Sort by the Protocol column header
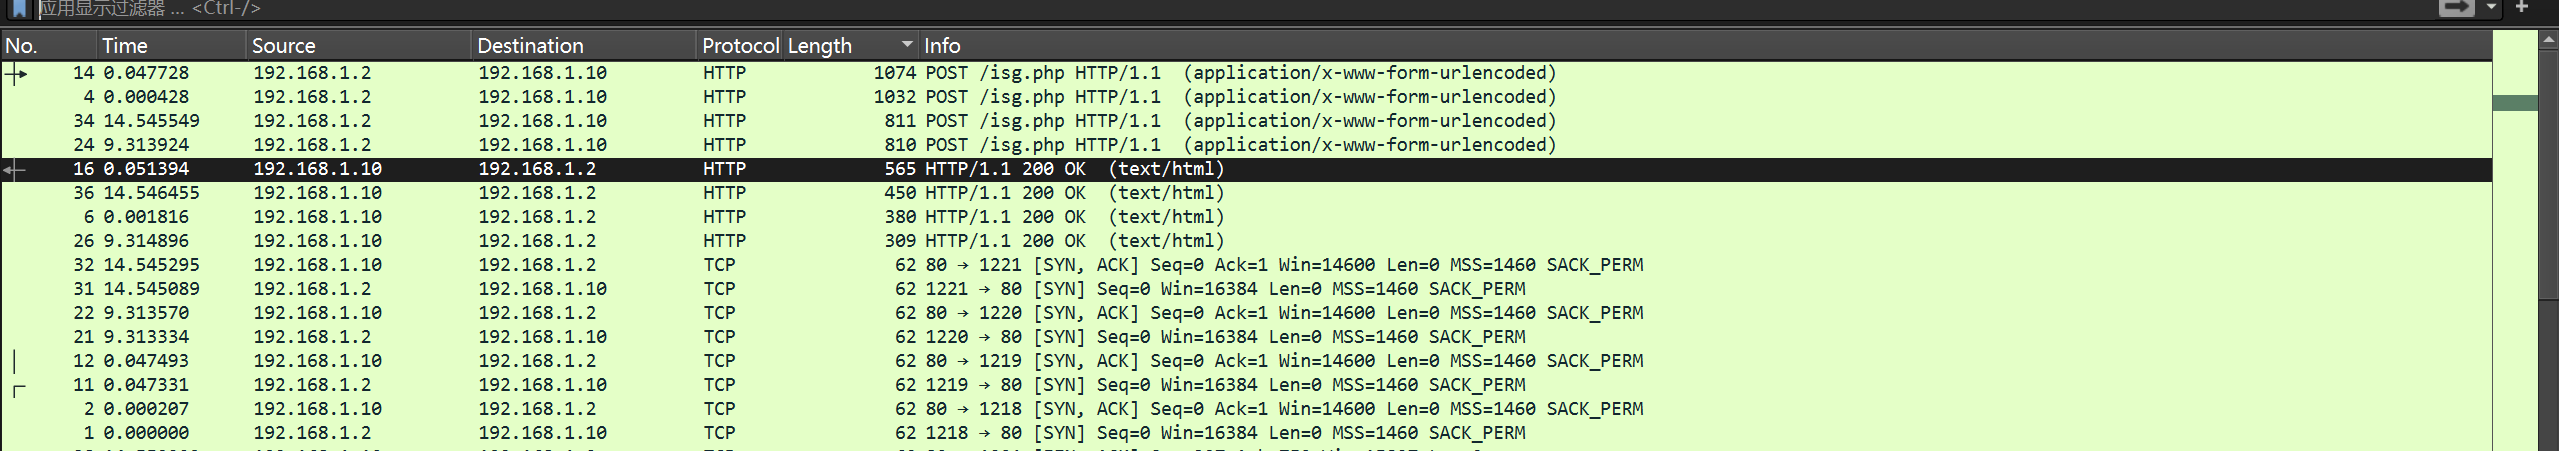The image size is (2559, 451). coord(740,45)
